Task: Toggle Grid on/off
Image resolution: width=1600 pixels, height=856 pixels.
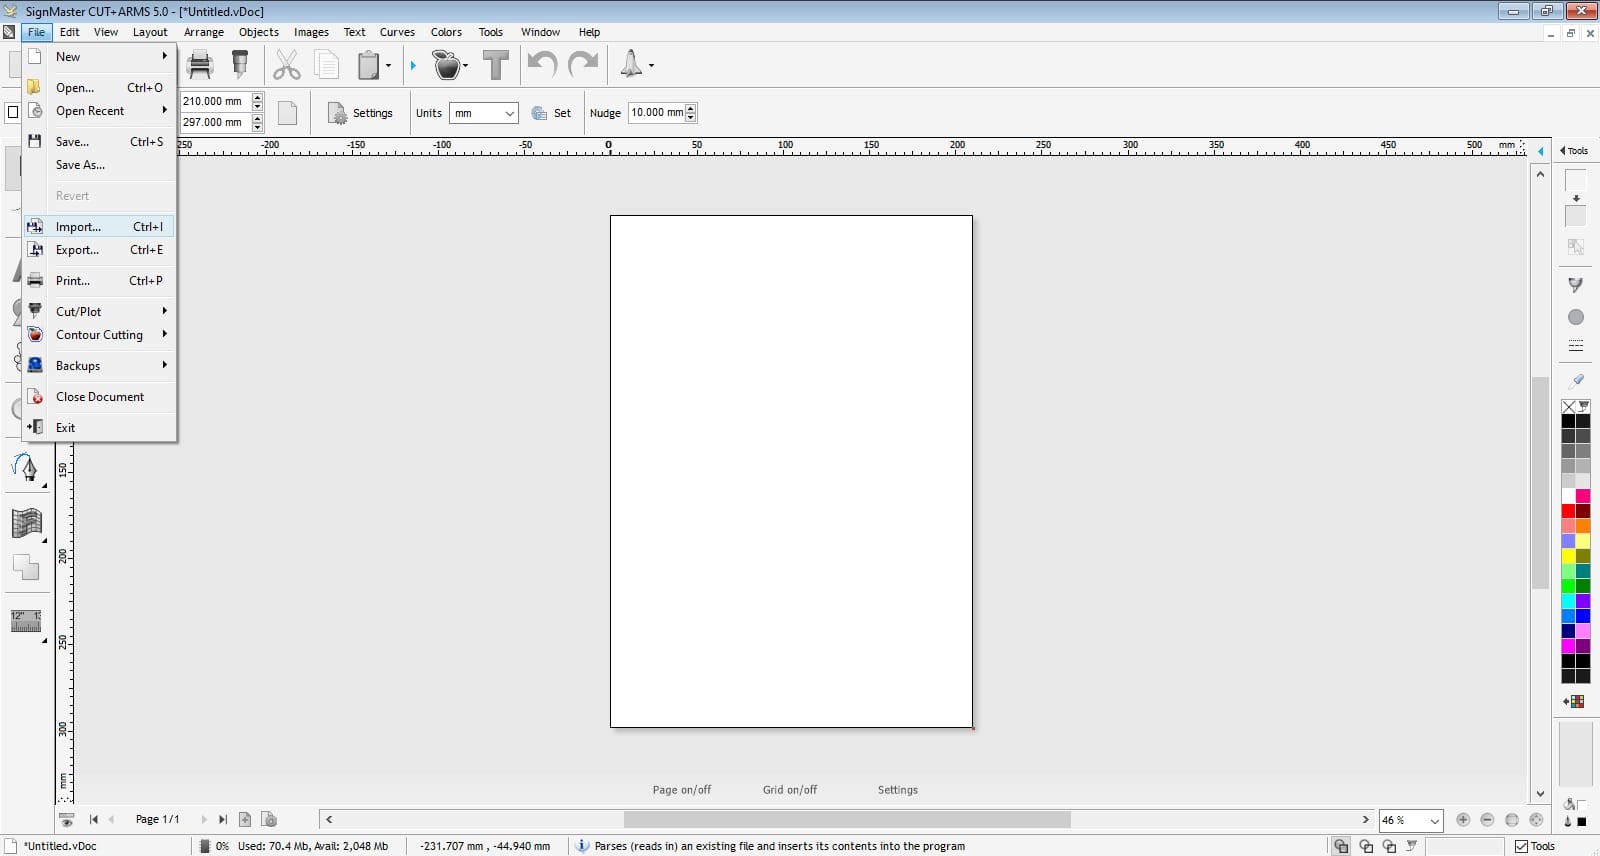Action: point(790,790)
